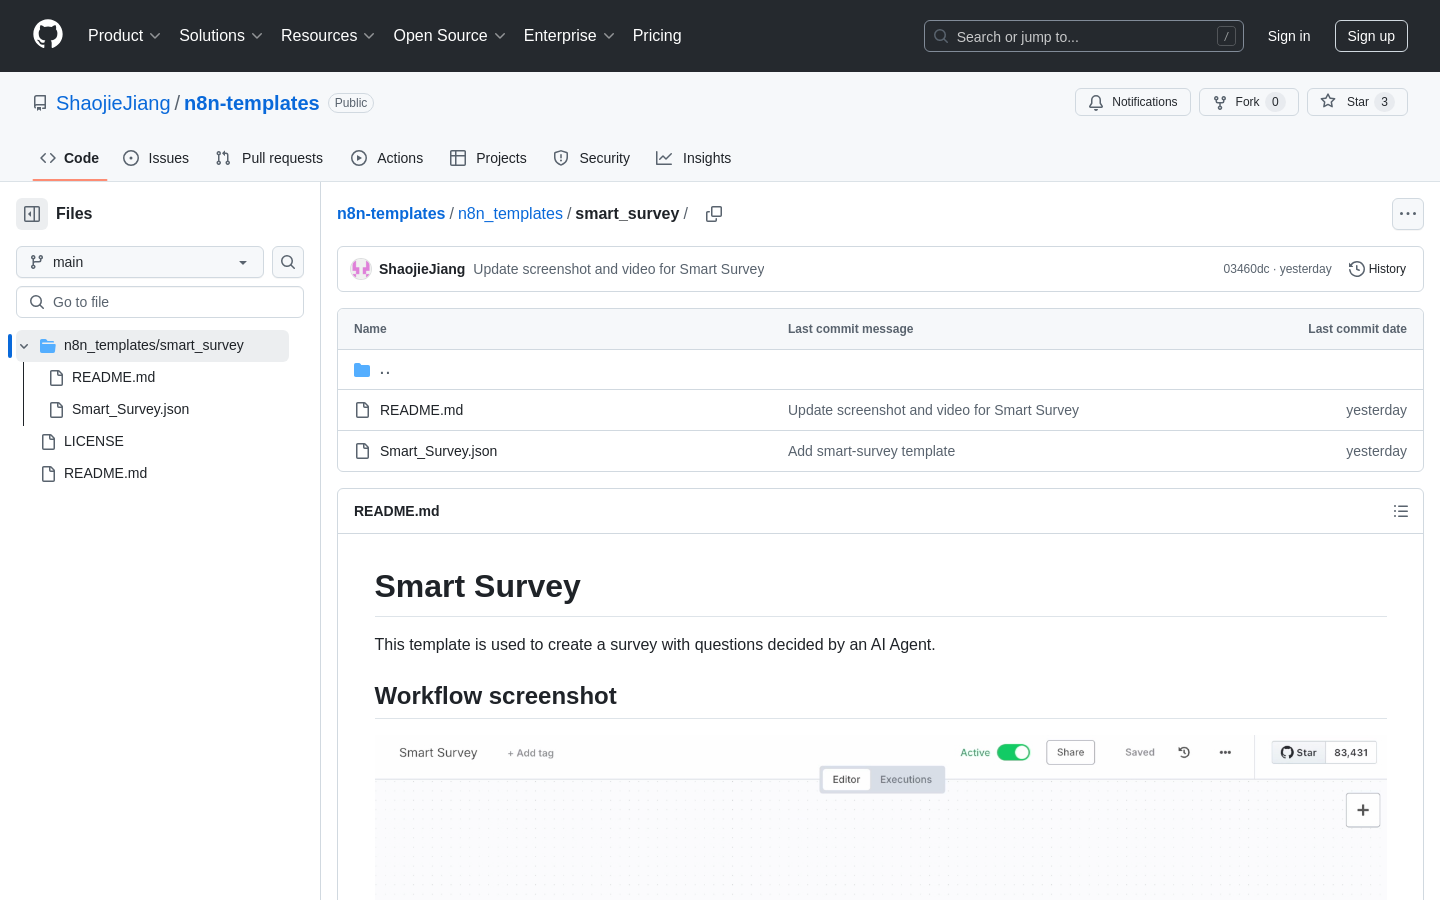Click the star count 3

click(x=1384, y=102)
